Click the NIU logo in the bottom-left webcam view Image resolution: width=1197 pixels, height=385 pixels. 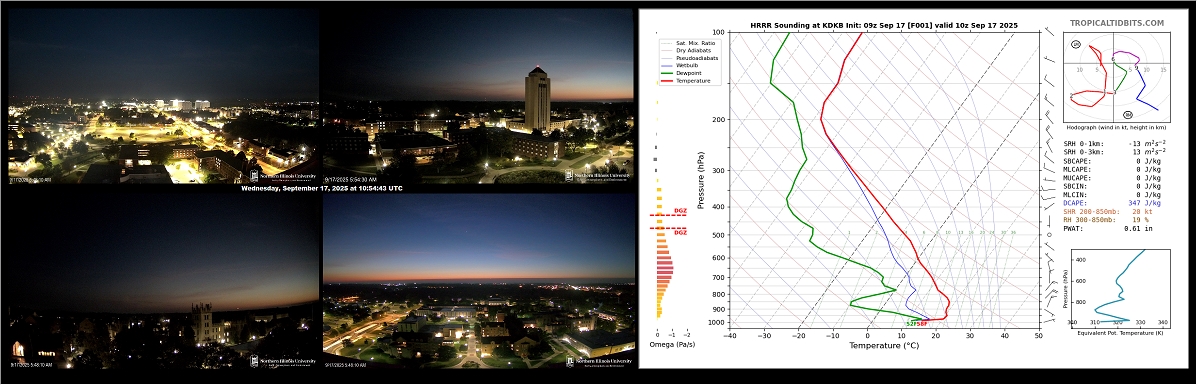coord(282,361)
